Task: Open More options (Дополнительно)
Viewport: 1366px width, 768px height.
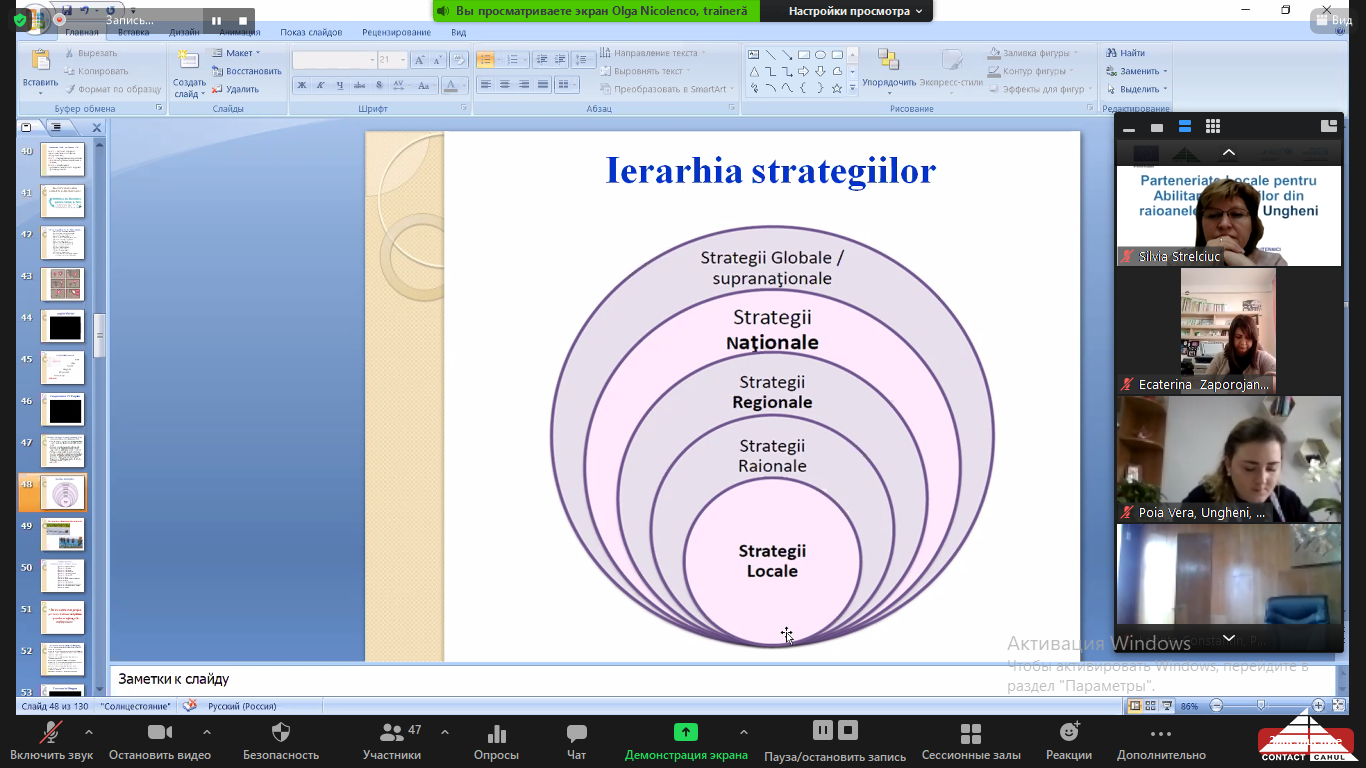Action: pyautogui.click(x=1161, y=741)
